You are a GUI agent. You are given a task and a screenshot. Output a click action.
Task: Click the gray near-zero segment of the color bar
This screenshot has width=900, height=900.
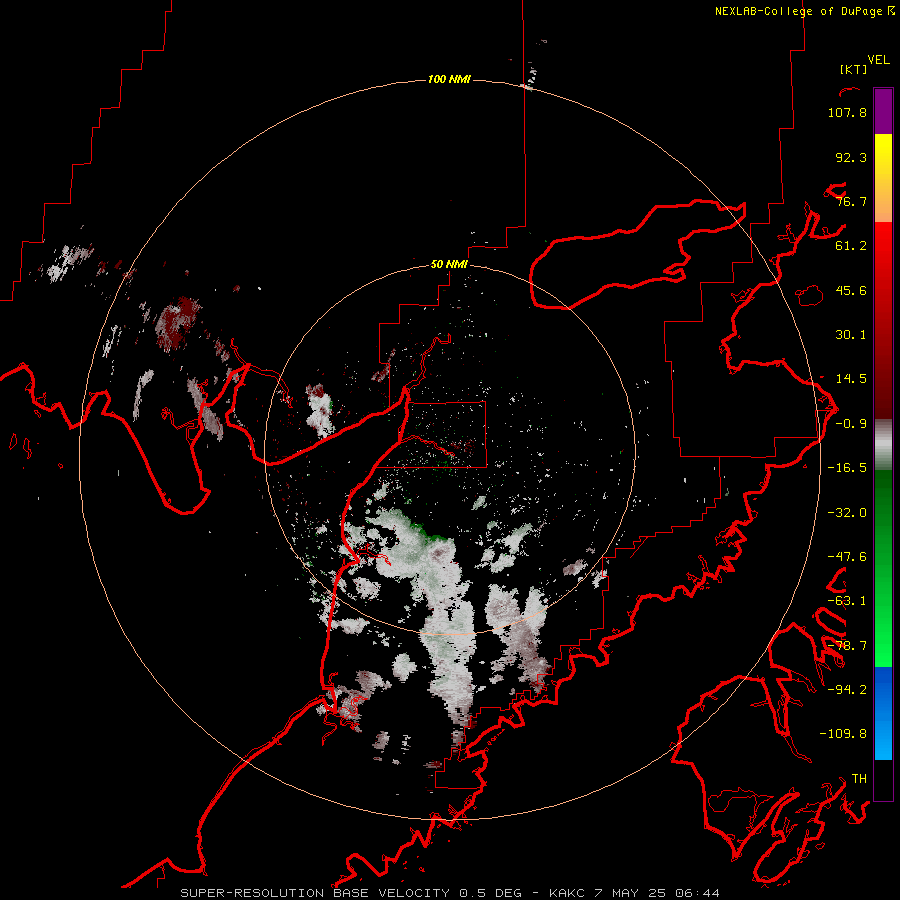pos(883,444)
